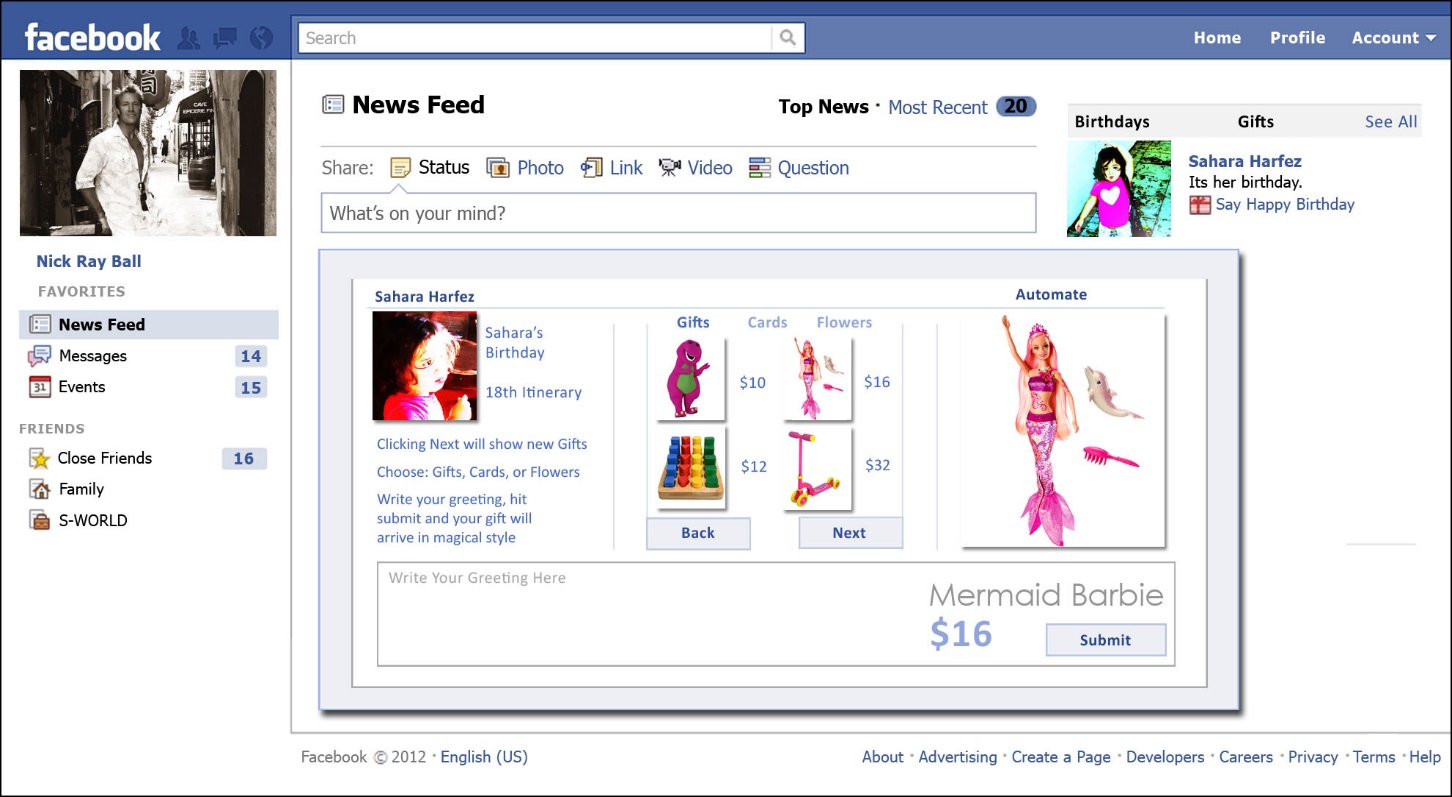This screenshot has width=1452, height=797.
Task: Open the Create a Page footer link
Action: pos(1061,757)
